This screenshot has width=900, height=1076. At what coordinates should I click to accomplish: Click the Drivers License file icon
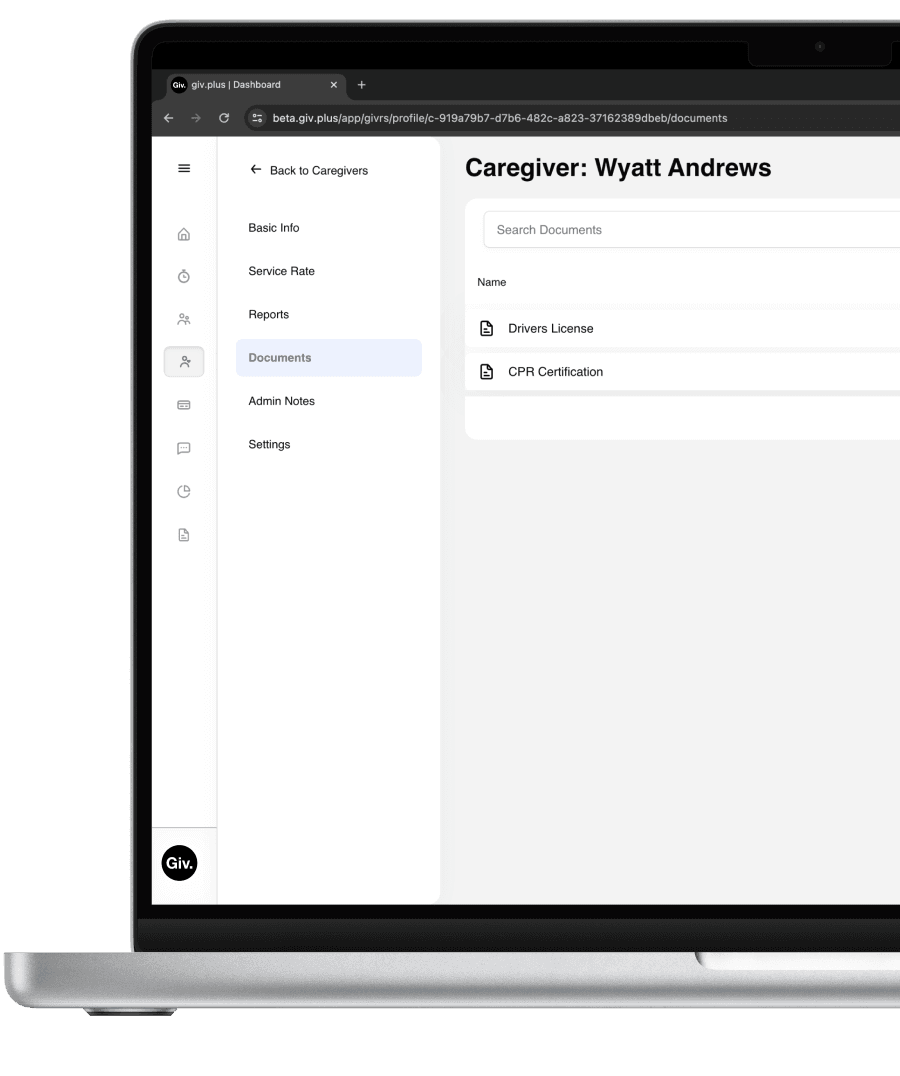point(486,328)
